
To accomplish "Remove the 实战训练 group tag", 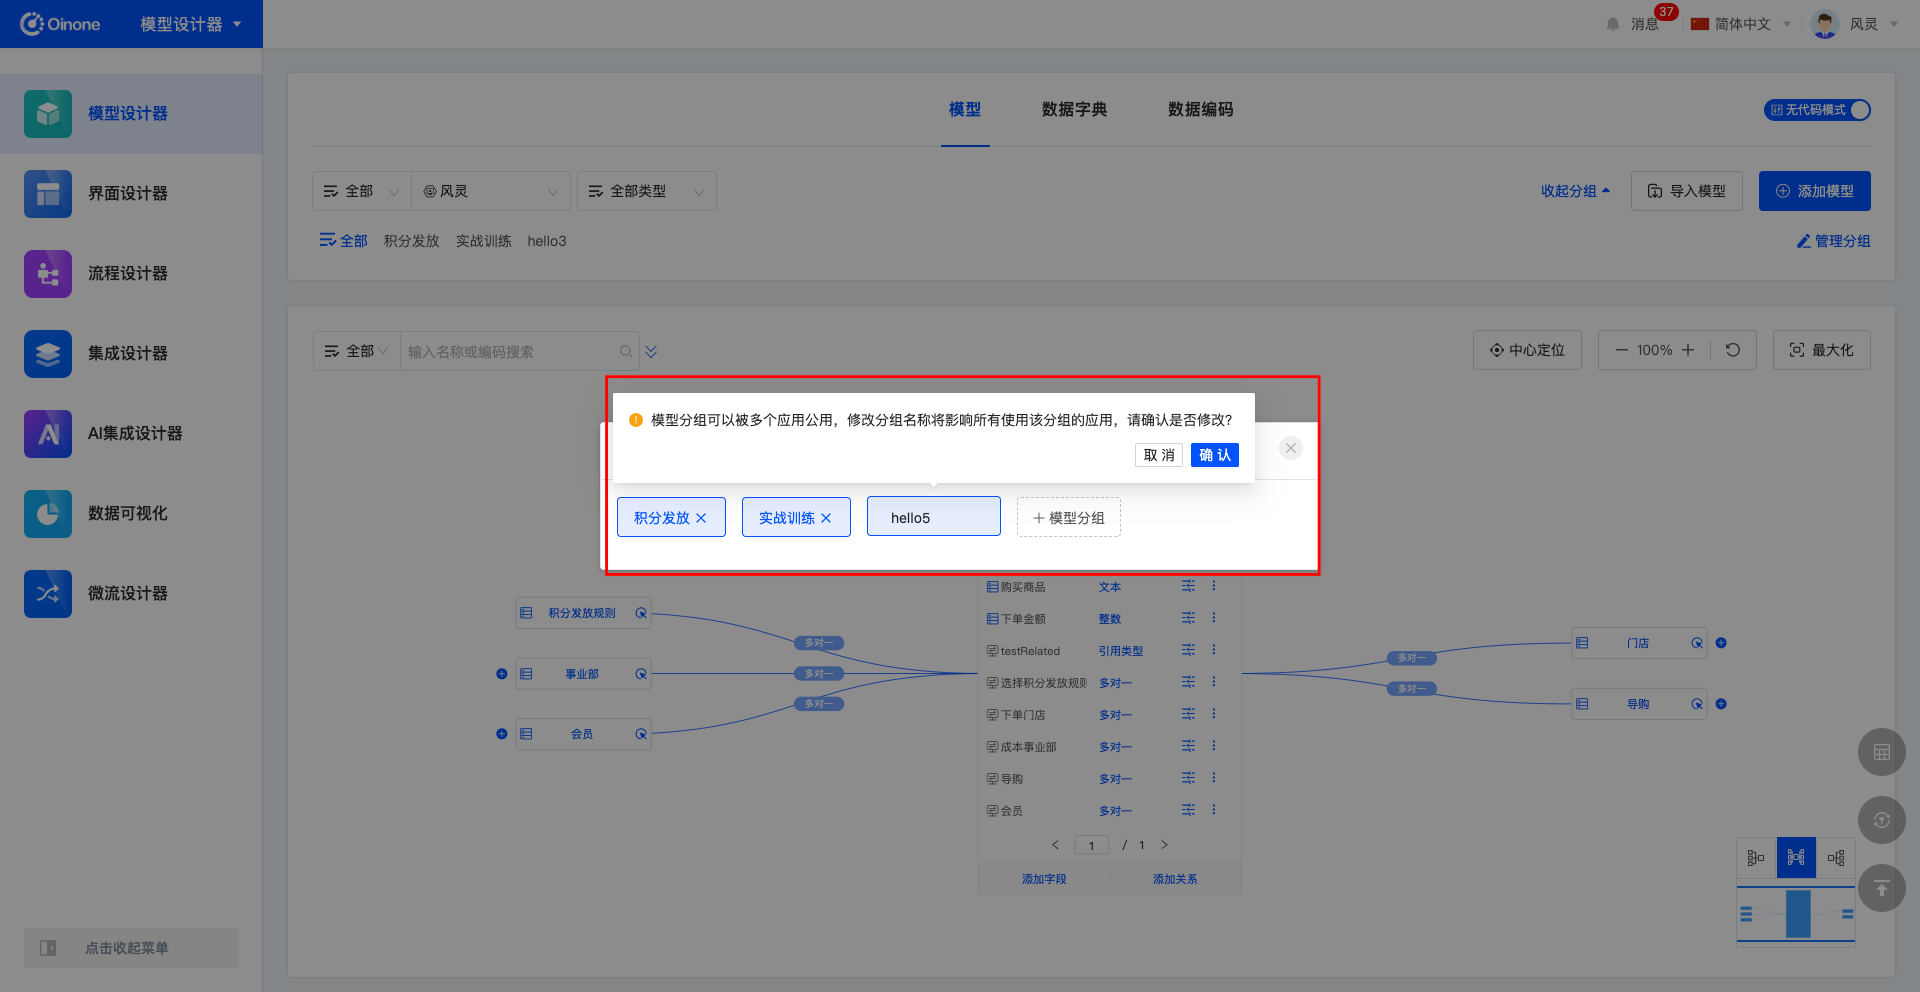I will point(826,518).
